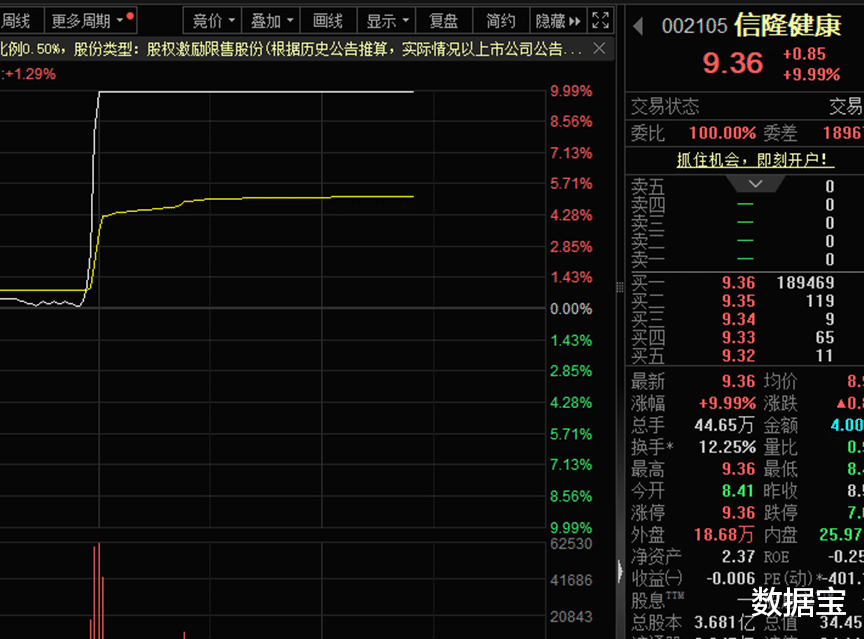The height and width of the screenshot is (639, 864).
Task: Open 复盘 replay mode
Action: pyautogui.click(x=445, y=19)
